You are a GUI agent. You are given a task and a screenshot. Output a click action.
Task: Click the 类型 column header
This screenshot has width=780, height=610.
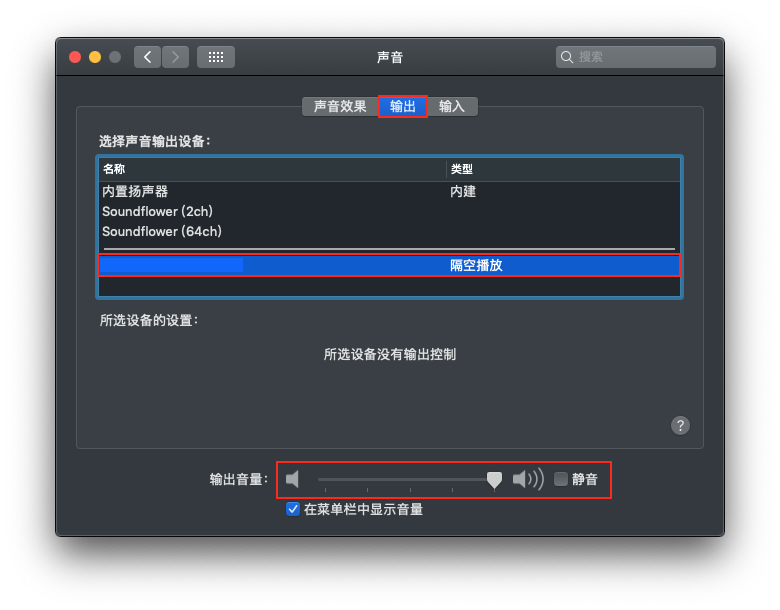560,169
